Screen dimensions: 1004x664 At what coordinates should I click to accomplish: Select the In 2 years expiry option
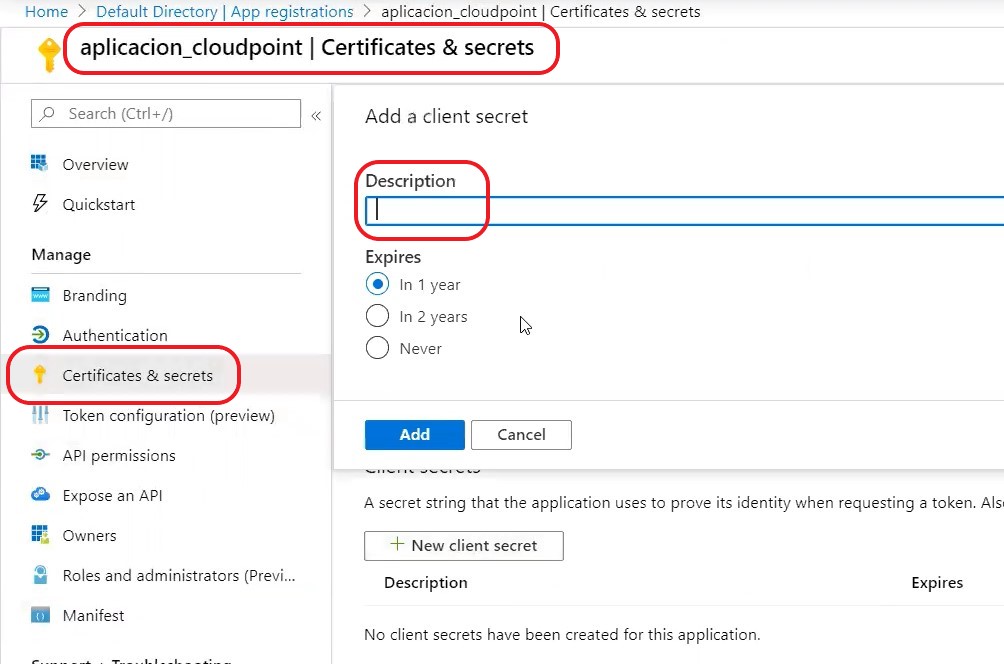[x=377, y=316]
